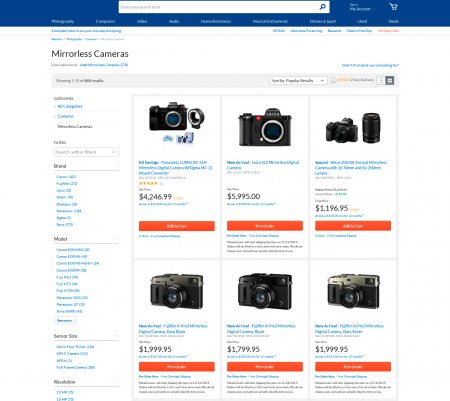
Task: Enable the 2-Day Delivery checkbox
Action: [x=333, y=80]
